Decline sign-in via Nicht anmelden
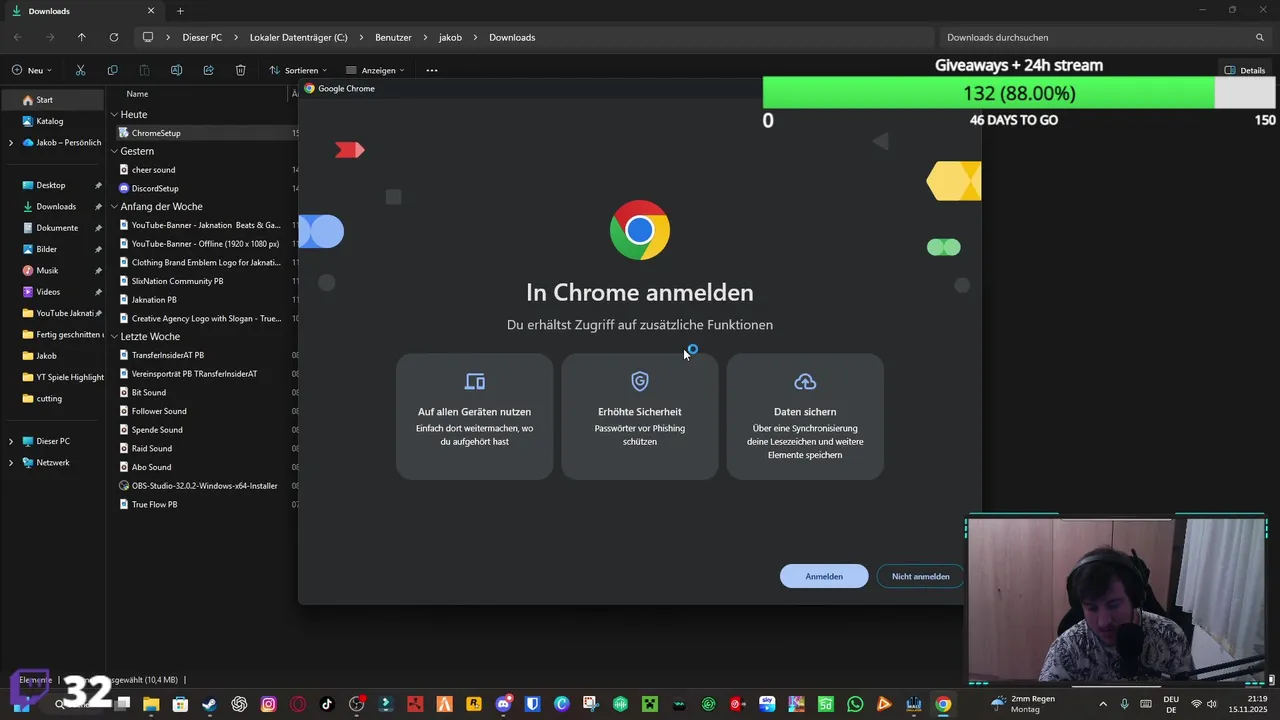The width and height of the screenshot is (1280, 720). (920, 576)
